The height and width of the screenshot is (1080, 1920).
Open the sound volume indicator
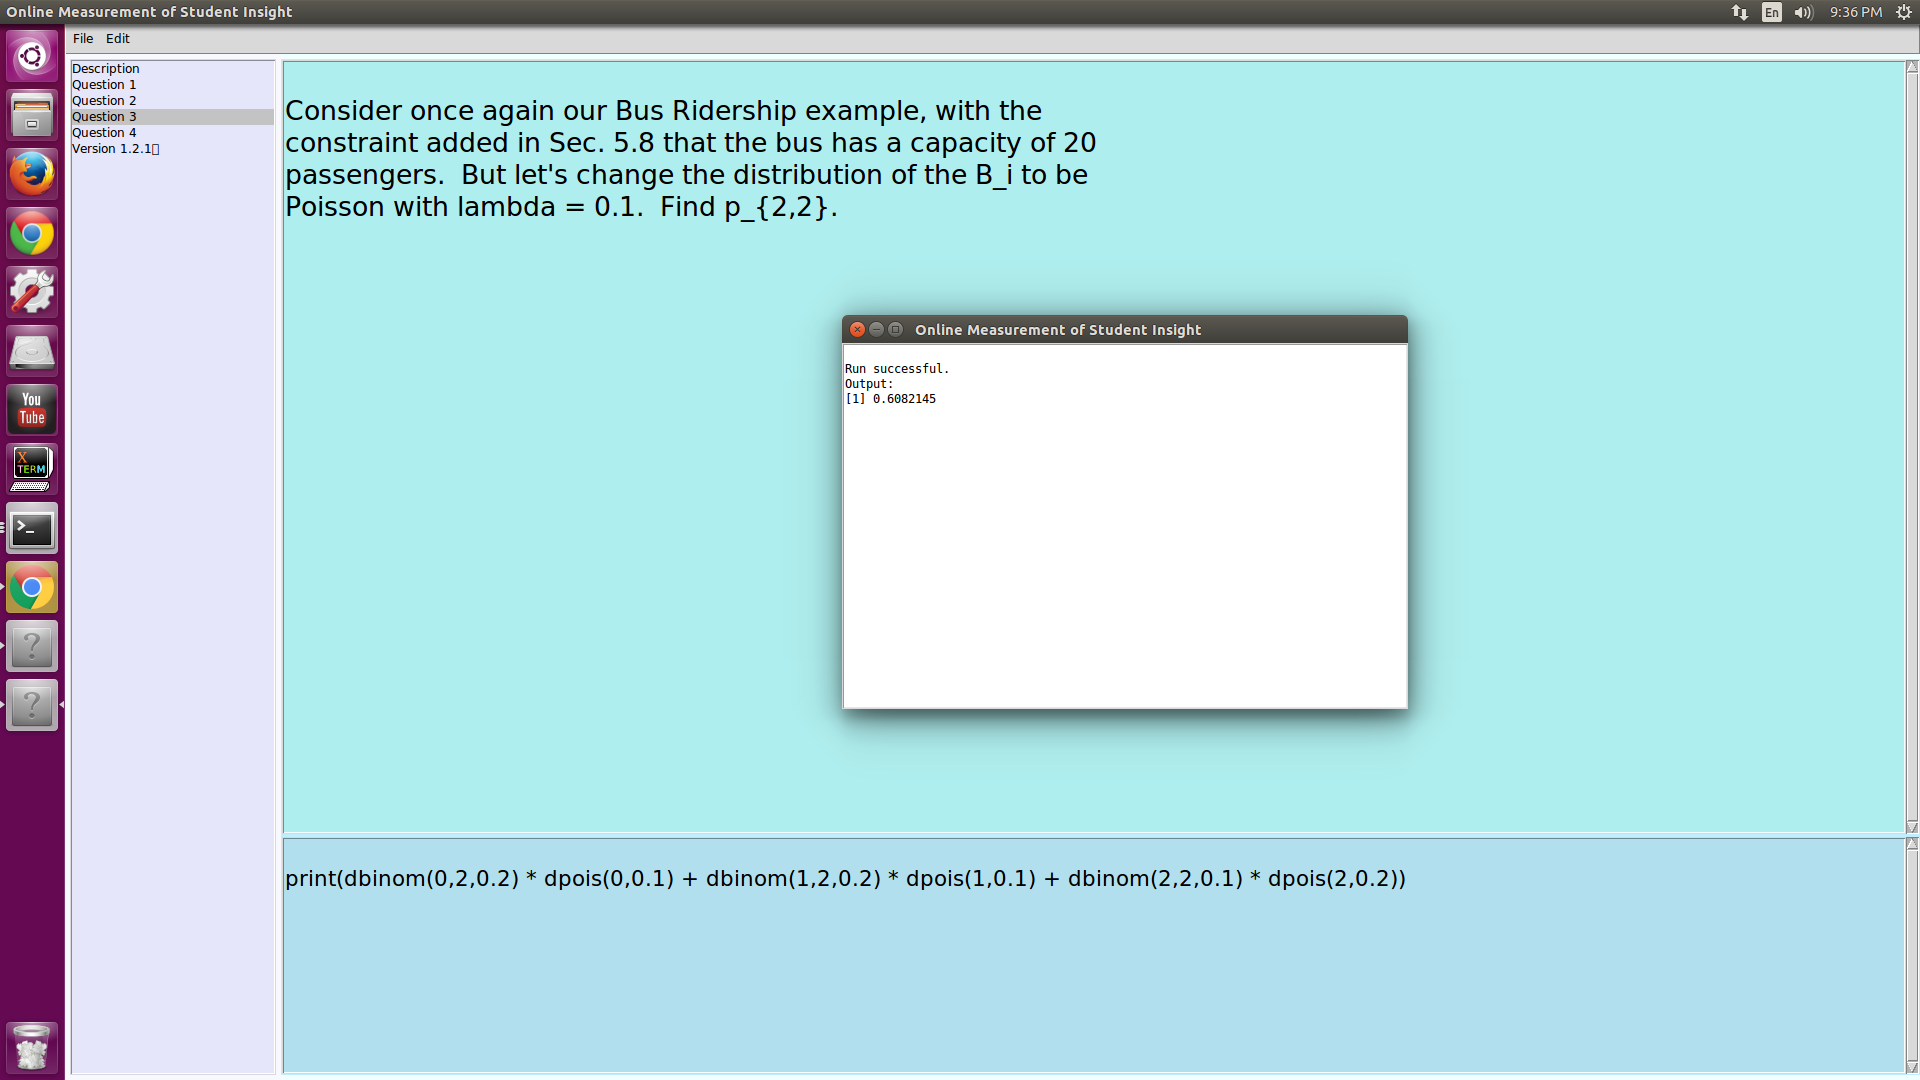(1804, 12)
